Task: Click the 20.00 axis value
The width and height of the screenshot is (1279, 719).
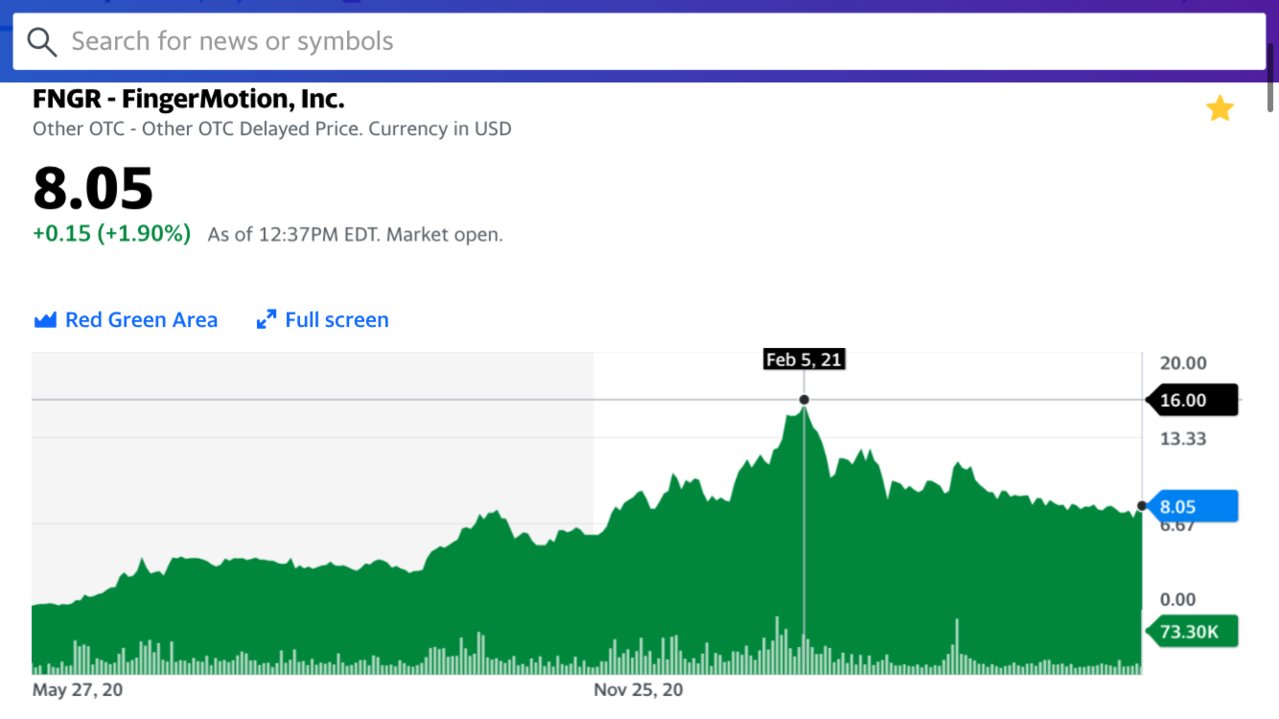Action: click(1183, 363)
